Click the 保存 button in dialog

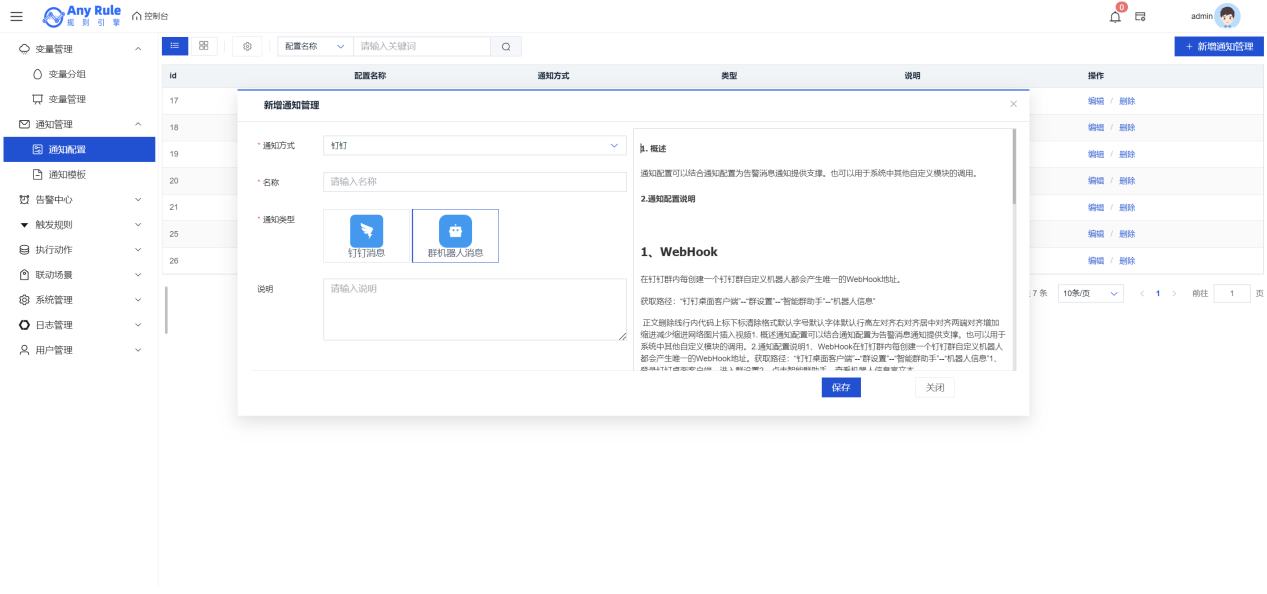coord(840,388)
